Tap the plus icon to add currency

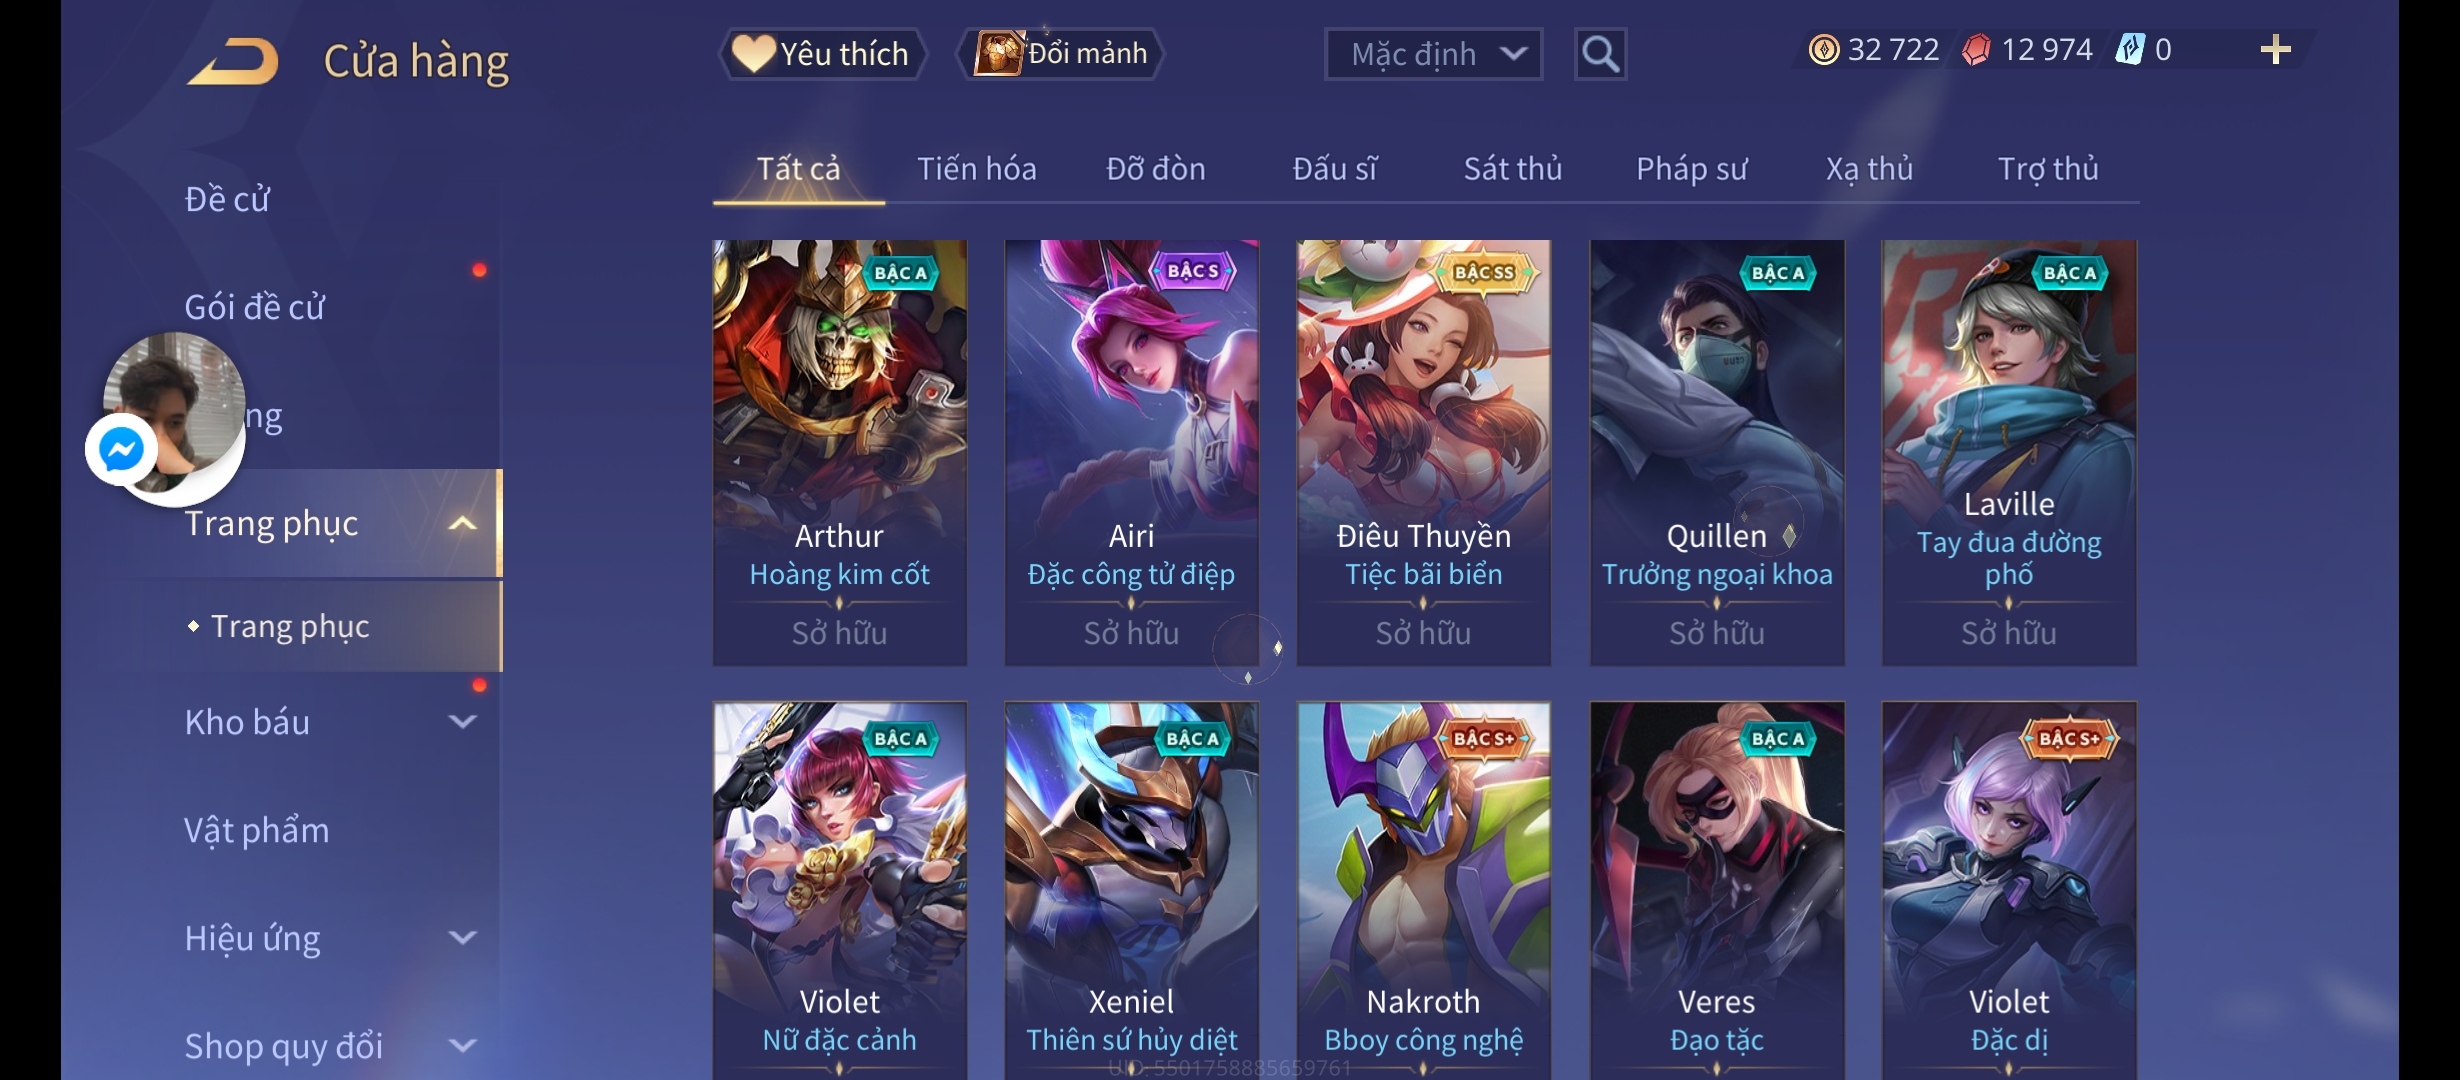pyautogui.click(x=2275, y=50)
